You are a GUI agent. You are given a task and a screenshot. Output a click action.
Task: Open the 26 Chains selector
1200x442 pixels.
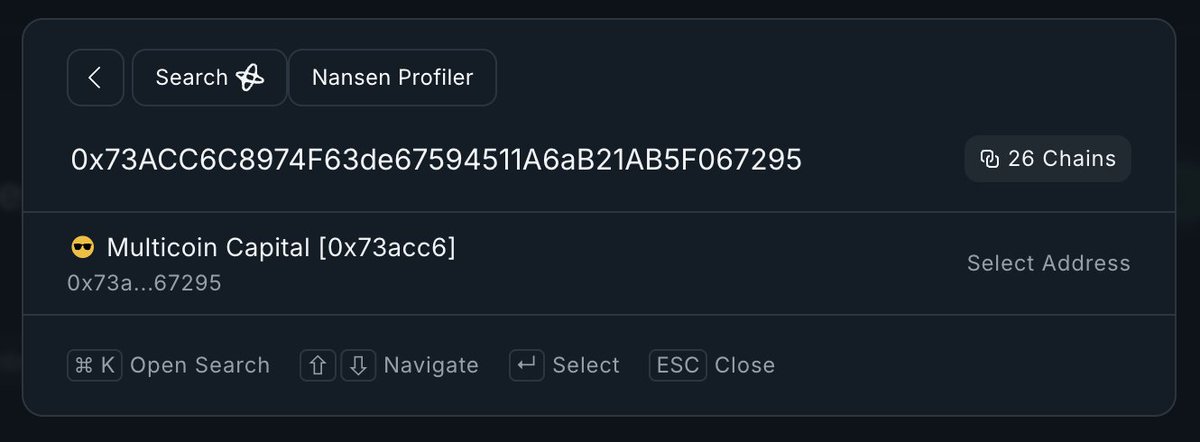click(x=1047, y=159)
